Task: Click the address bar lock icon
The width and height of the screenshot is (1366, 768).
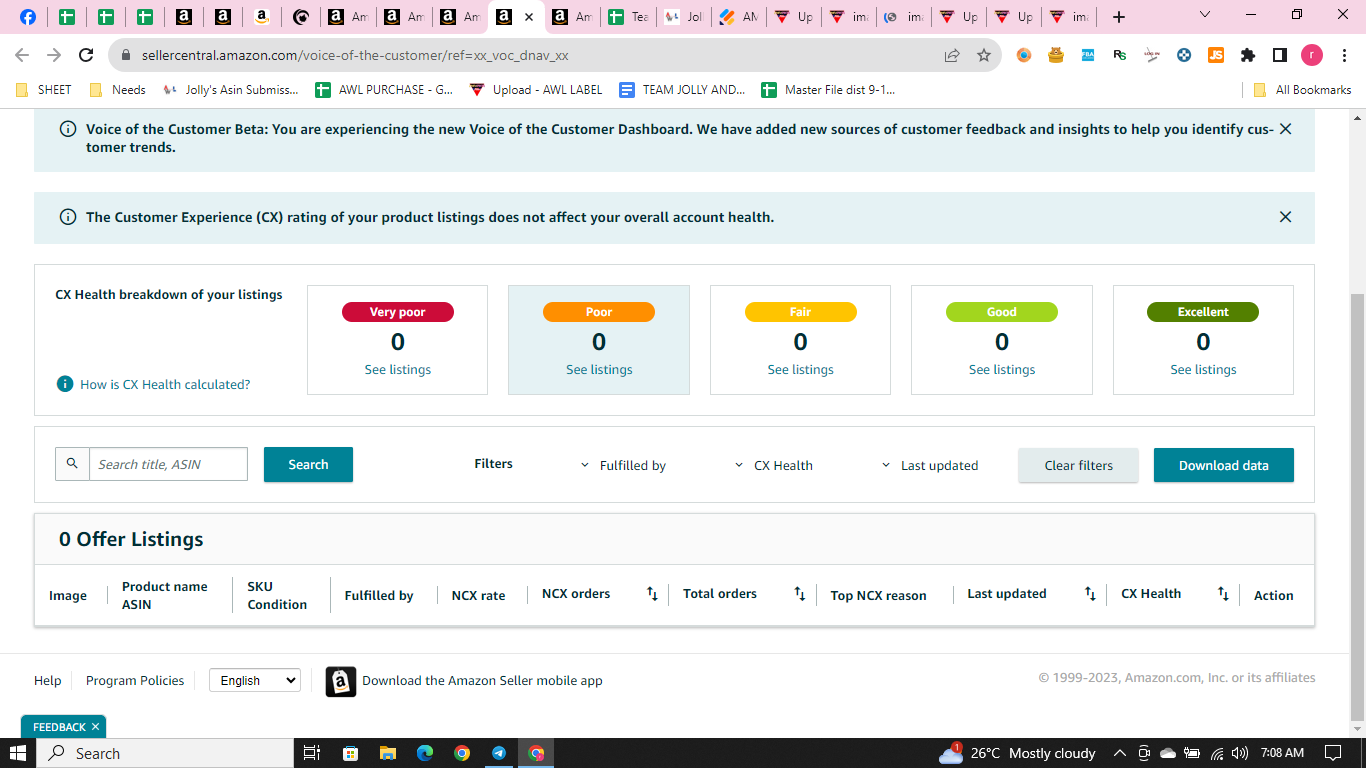Action: [x=126, y=56]
